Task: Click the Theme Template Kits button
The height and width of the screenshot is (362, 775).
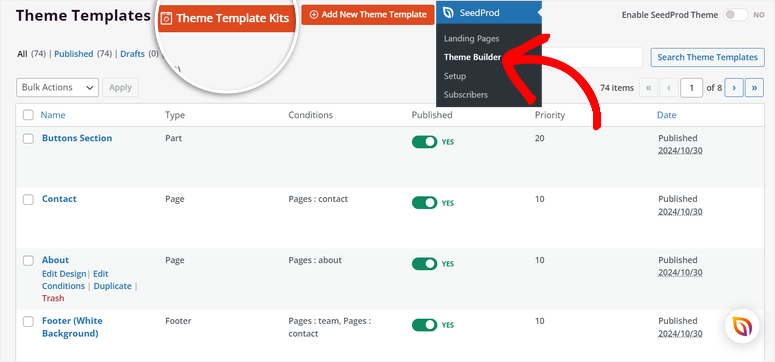Action: 226,18
